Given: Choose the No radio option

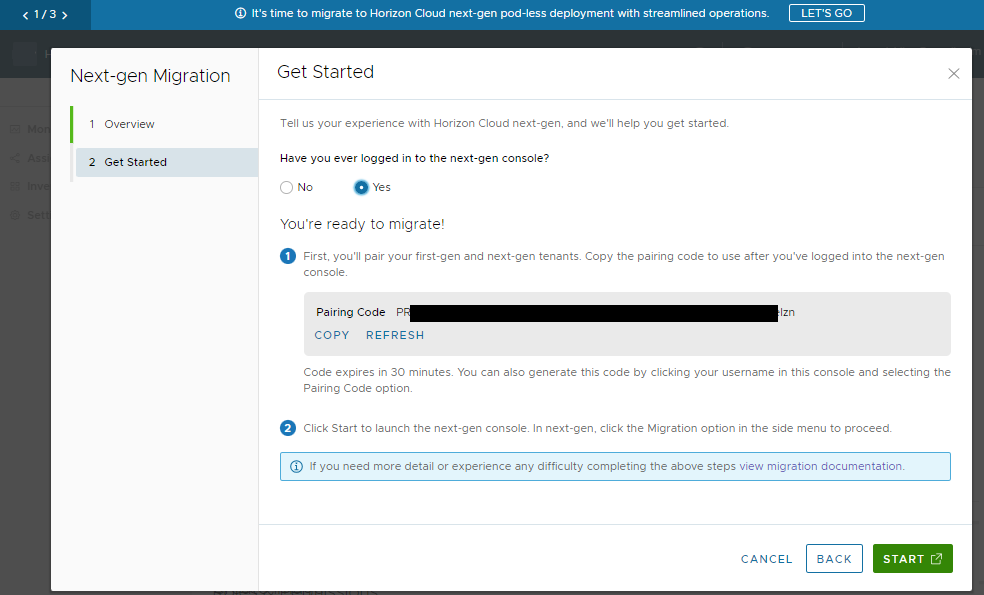Looking at the screenshot, I should pyautogui.click(x=286, y=187).
